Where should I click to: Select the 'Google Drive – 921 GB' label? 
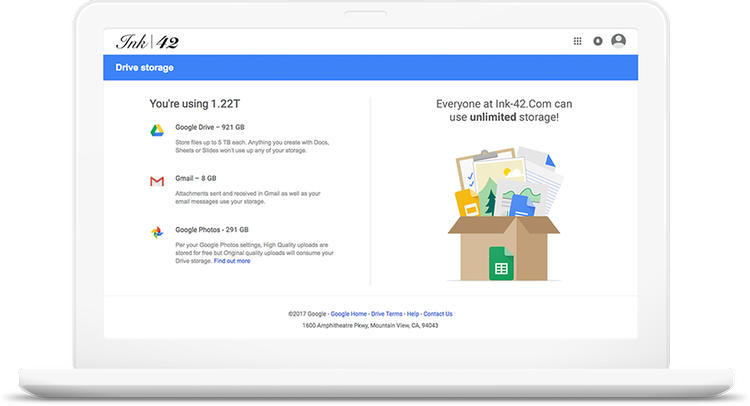pyautogui.click(x=210, y=128)
